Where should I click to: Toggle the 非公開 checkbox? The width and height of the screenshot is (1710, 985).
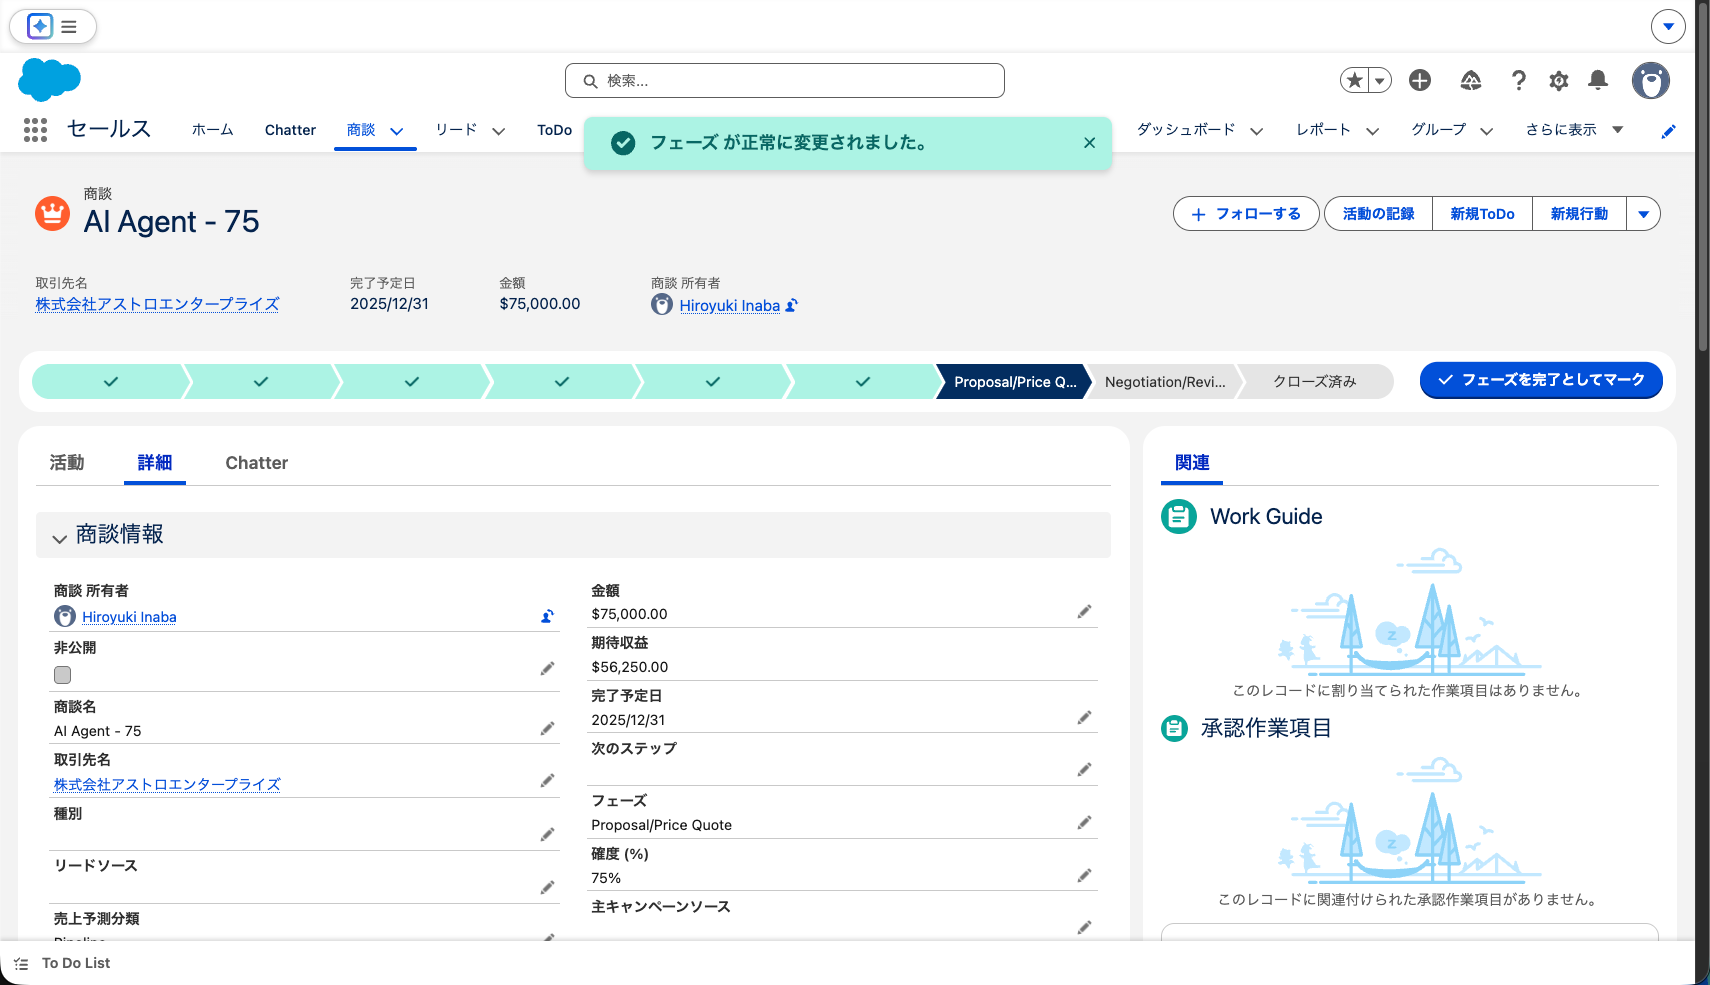(x=63, y=675)
